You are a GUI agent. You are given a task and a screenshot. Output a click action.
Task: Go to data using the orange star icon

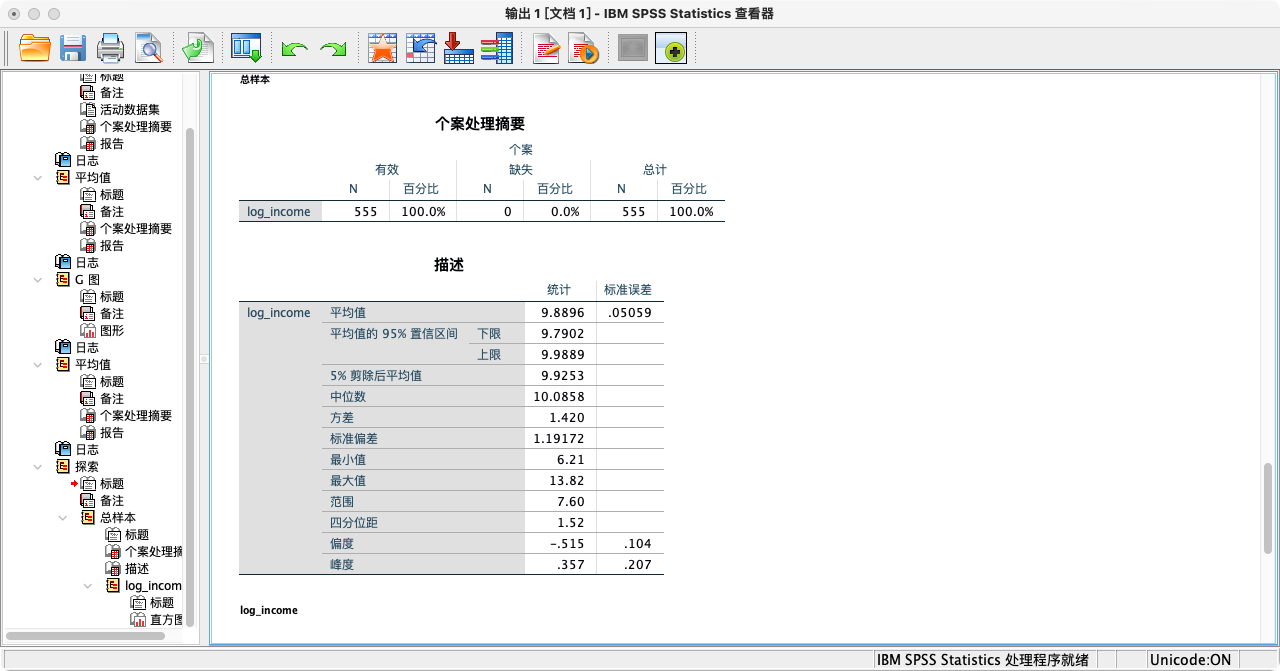pyautogui.click(x=382, y=48)
